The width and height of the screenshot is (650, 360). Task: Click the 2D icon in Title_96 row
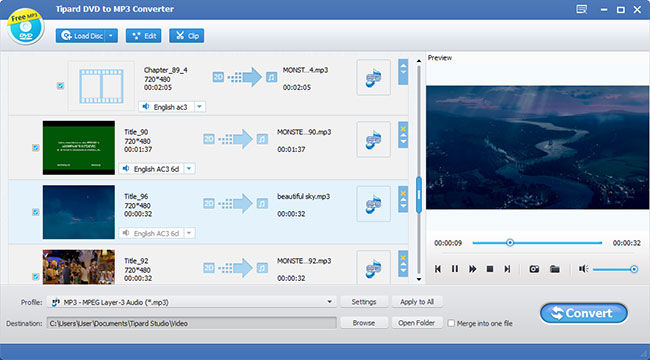click(209, 203)
